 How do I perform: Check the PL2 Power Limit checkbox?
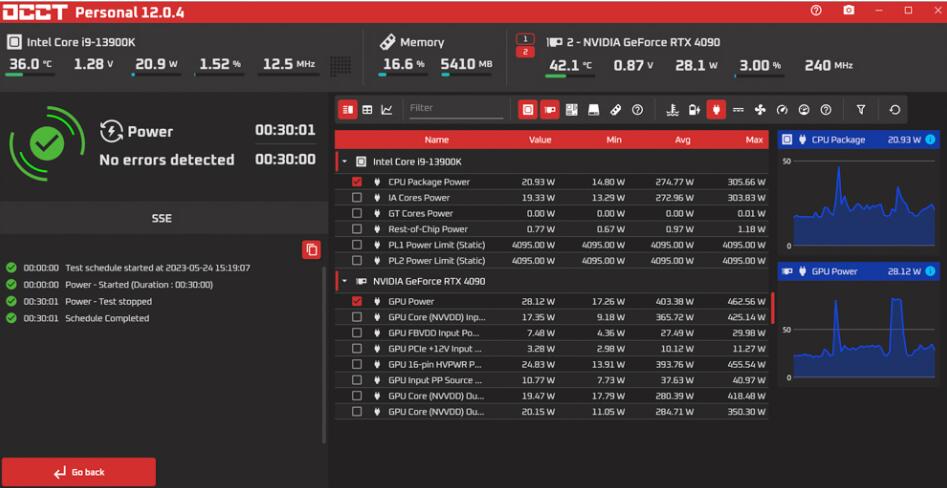click(357, 260)
